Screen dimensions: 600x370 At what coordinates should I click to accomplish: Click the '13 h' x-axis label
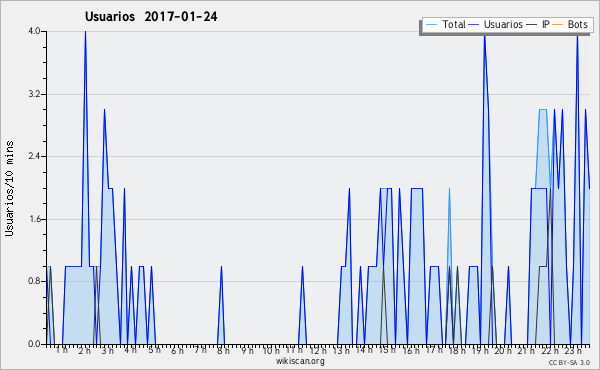(341, 350)
